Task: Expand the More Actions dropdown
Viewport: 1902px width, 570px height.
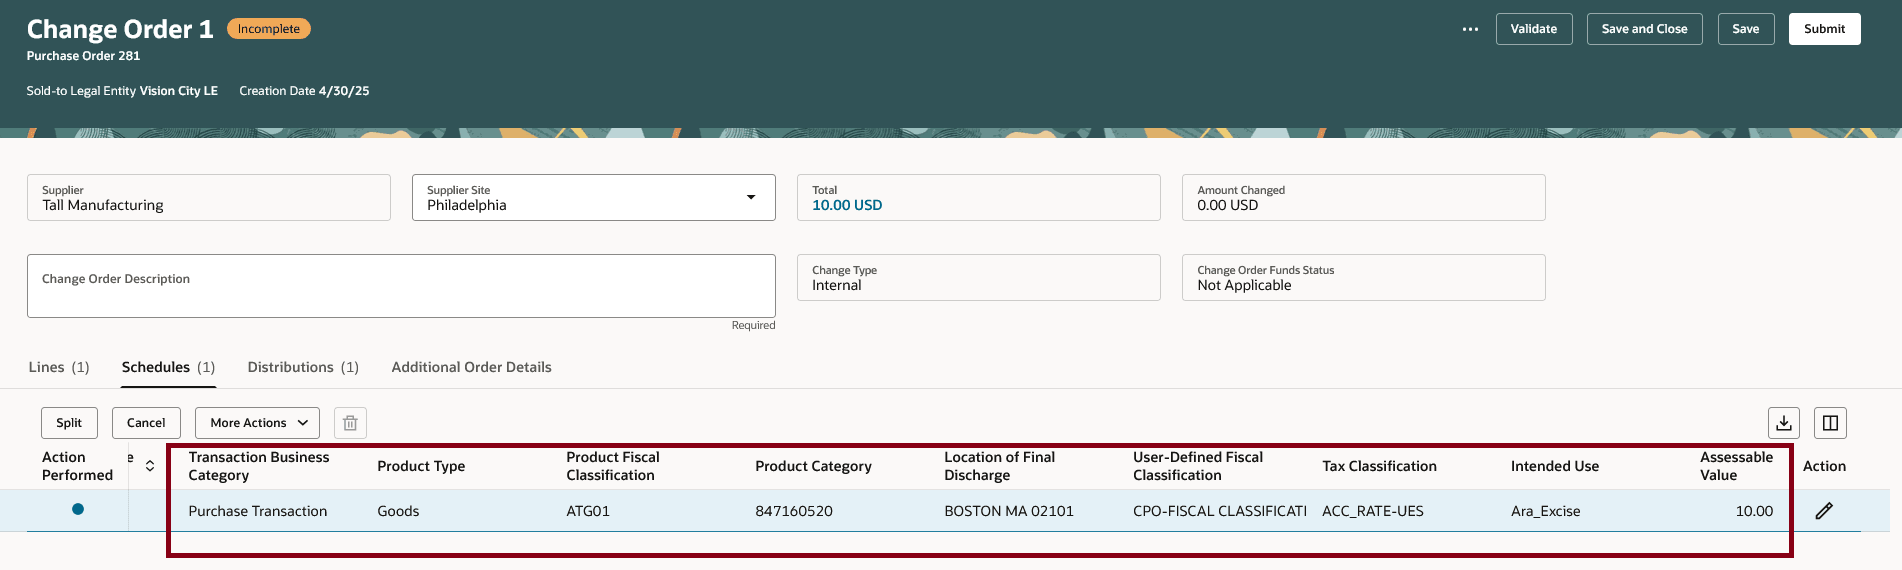Action: point(258,423)
